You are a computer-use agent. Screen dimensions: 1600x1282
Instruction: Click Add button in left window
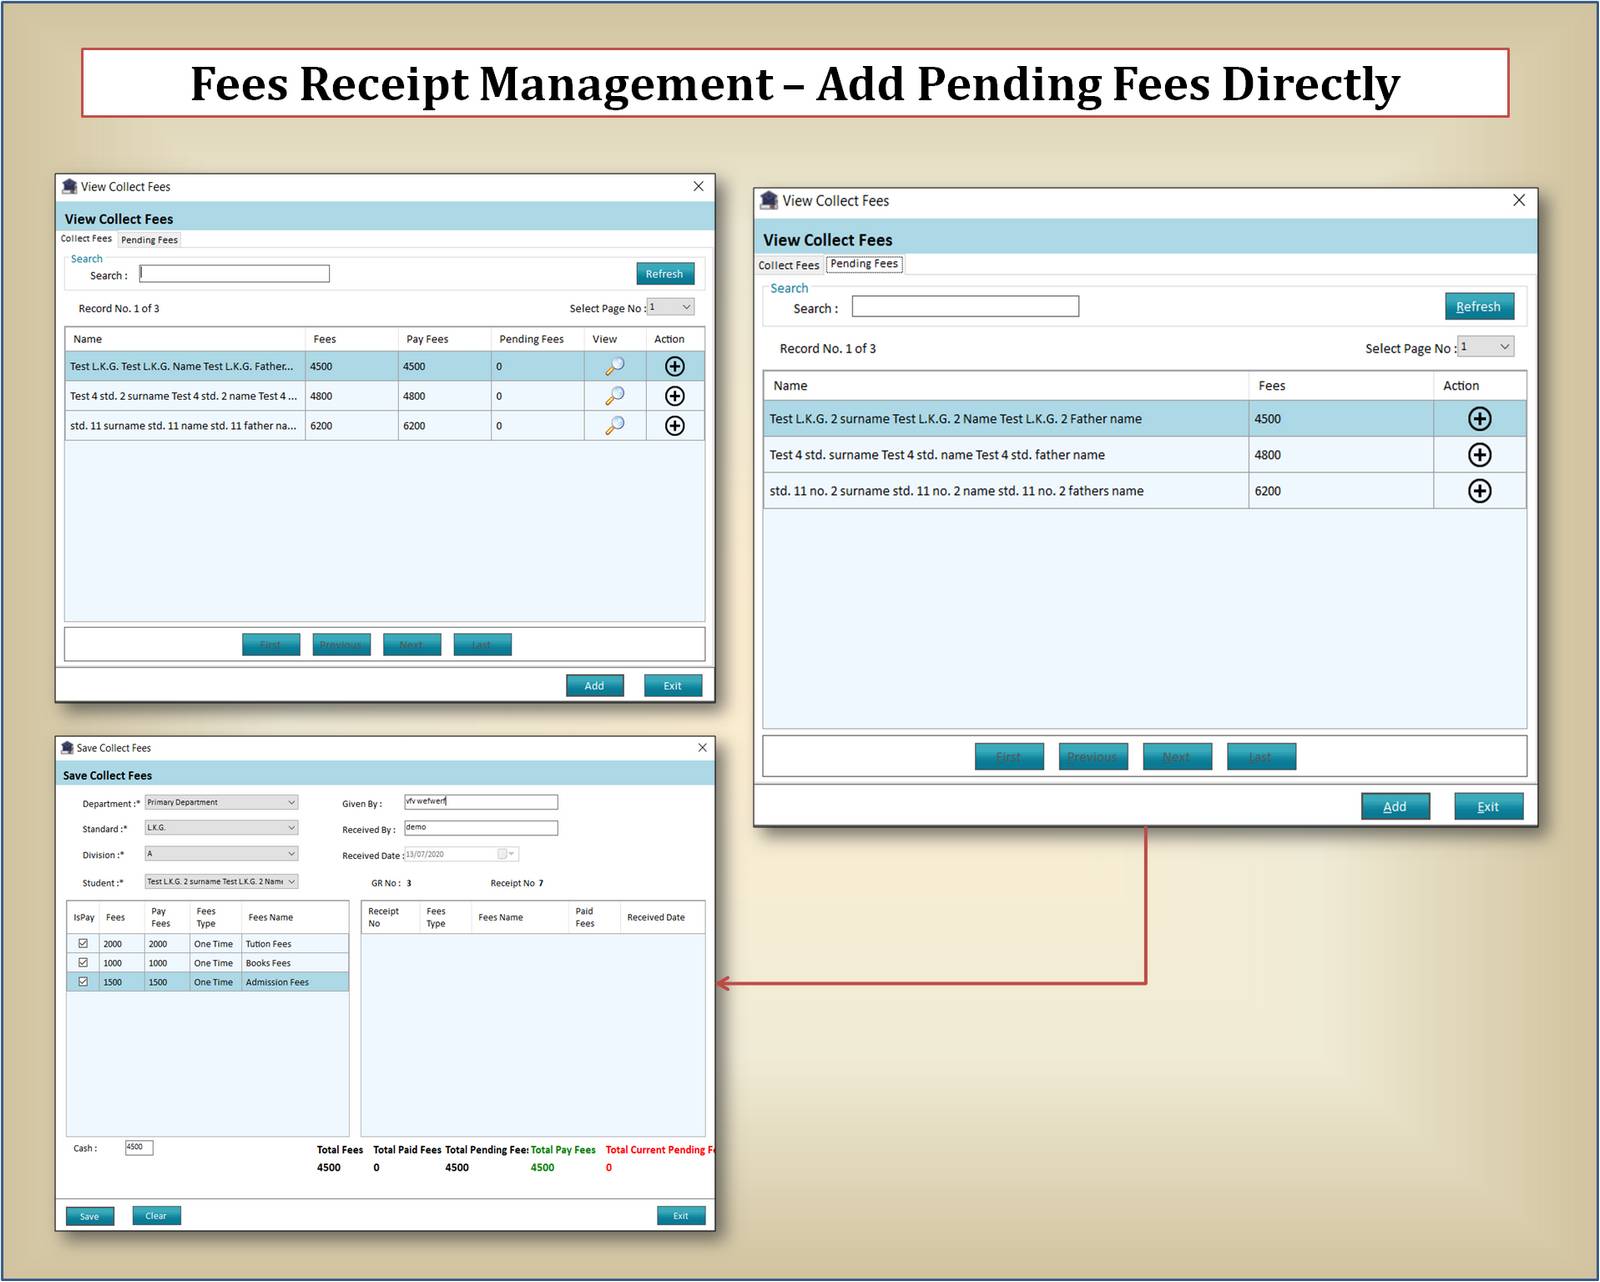[x=594, y=686]
